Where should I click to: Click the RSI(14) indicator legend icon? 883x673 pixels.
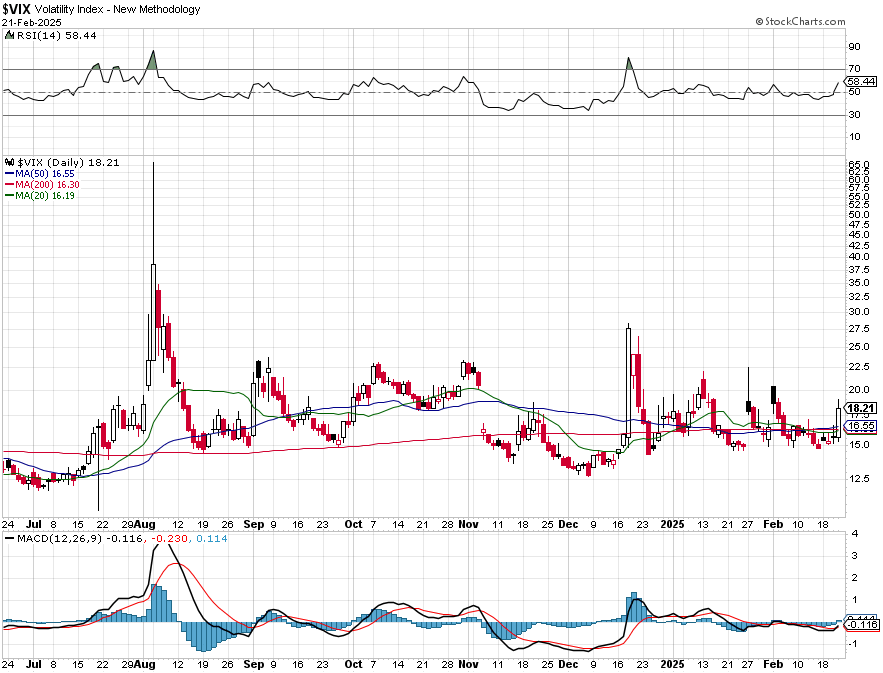point(9,35)
